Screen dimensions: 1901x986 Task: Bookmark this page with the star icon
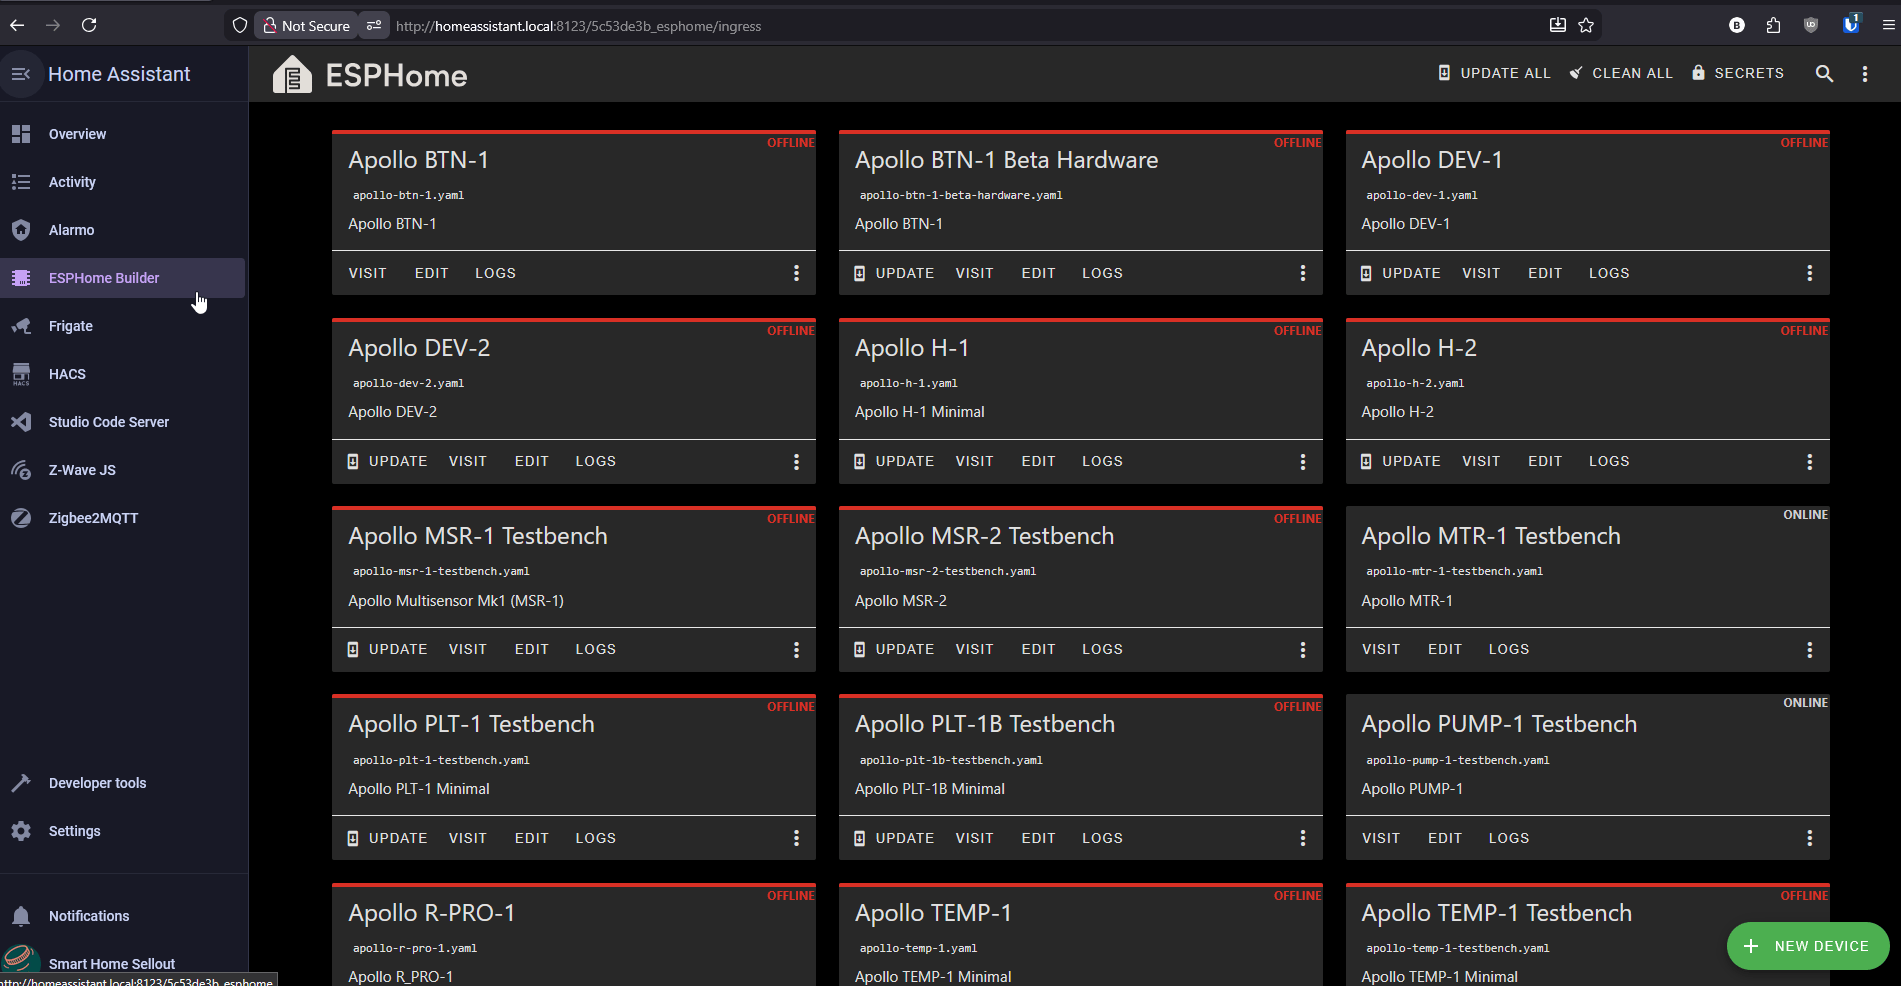1586,26
